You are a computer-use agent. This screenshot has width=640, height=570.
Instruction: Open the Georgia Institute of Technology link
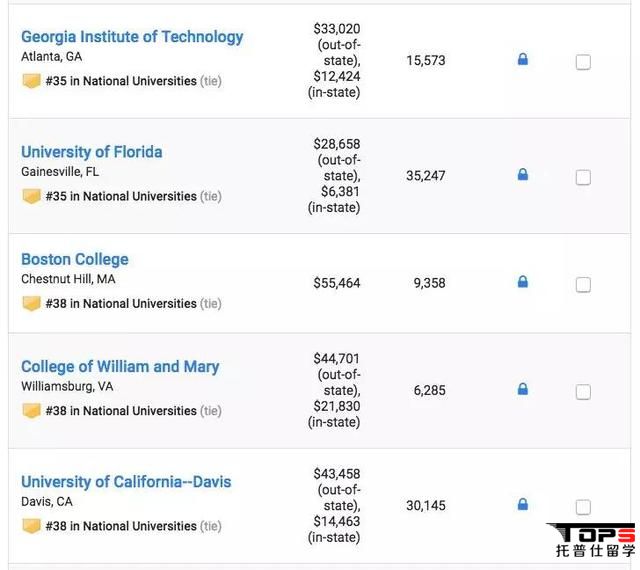132,37
